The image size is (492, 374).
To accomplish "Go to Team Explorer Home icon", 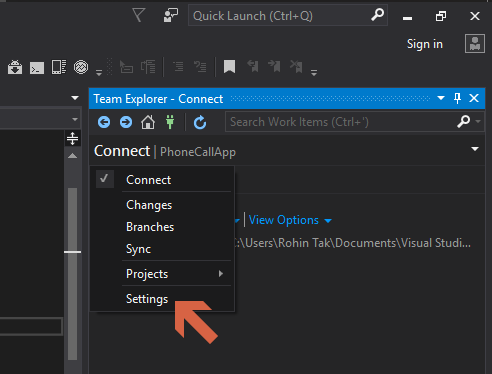I will (x=148, y=122).
